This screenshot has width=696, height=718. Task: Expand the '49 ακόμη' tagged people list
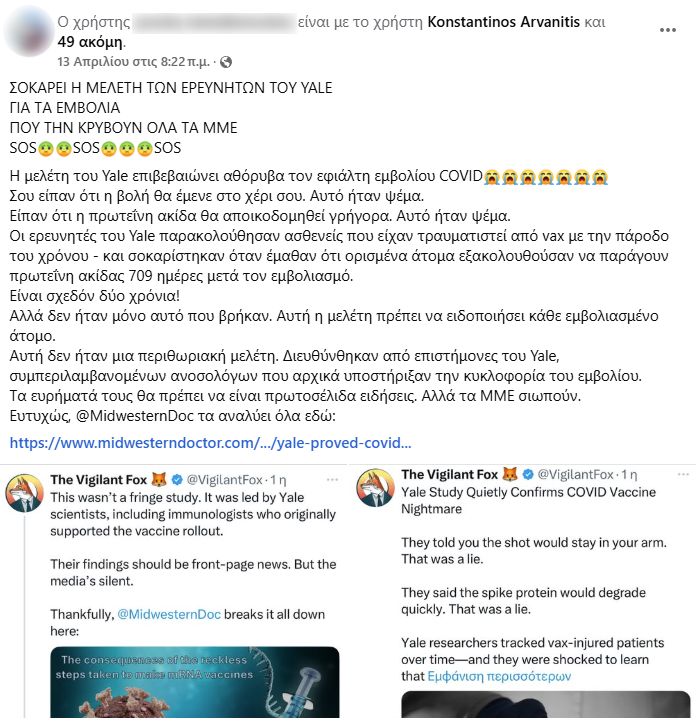90,42
